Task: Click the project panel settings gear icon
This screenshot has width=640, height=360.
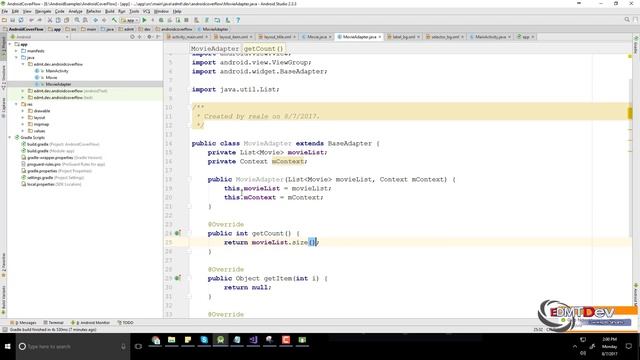Action: [x=149, y=37]
